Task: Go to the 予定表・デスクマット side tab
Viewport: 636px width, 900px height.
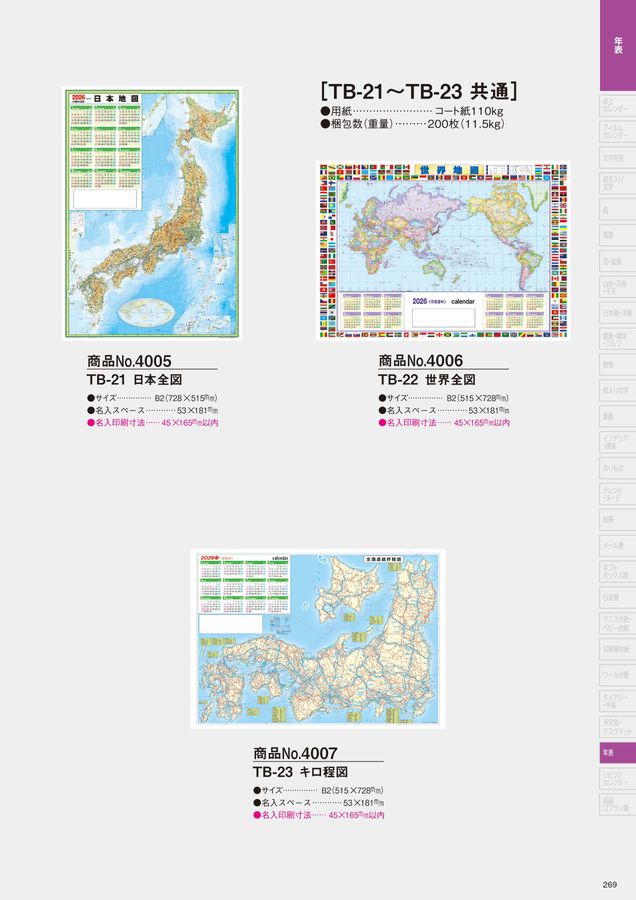Action: pos(618,727)
